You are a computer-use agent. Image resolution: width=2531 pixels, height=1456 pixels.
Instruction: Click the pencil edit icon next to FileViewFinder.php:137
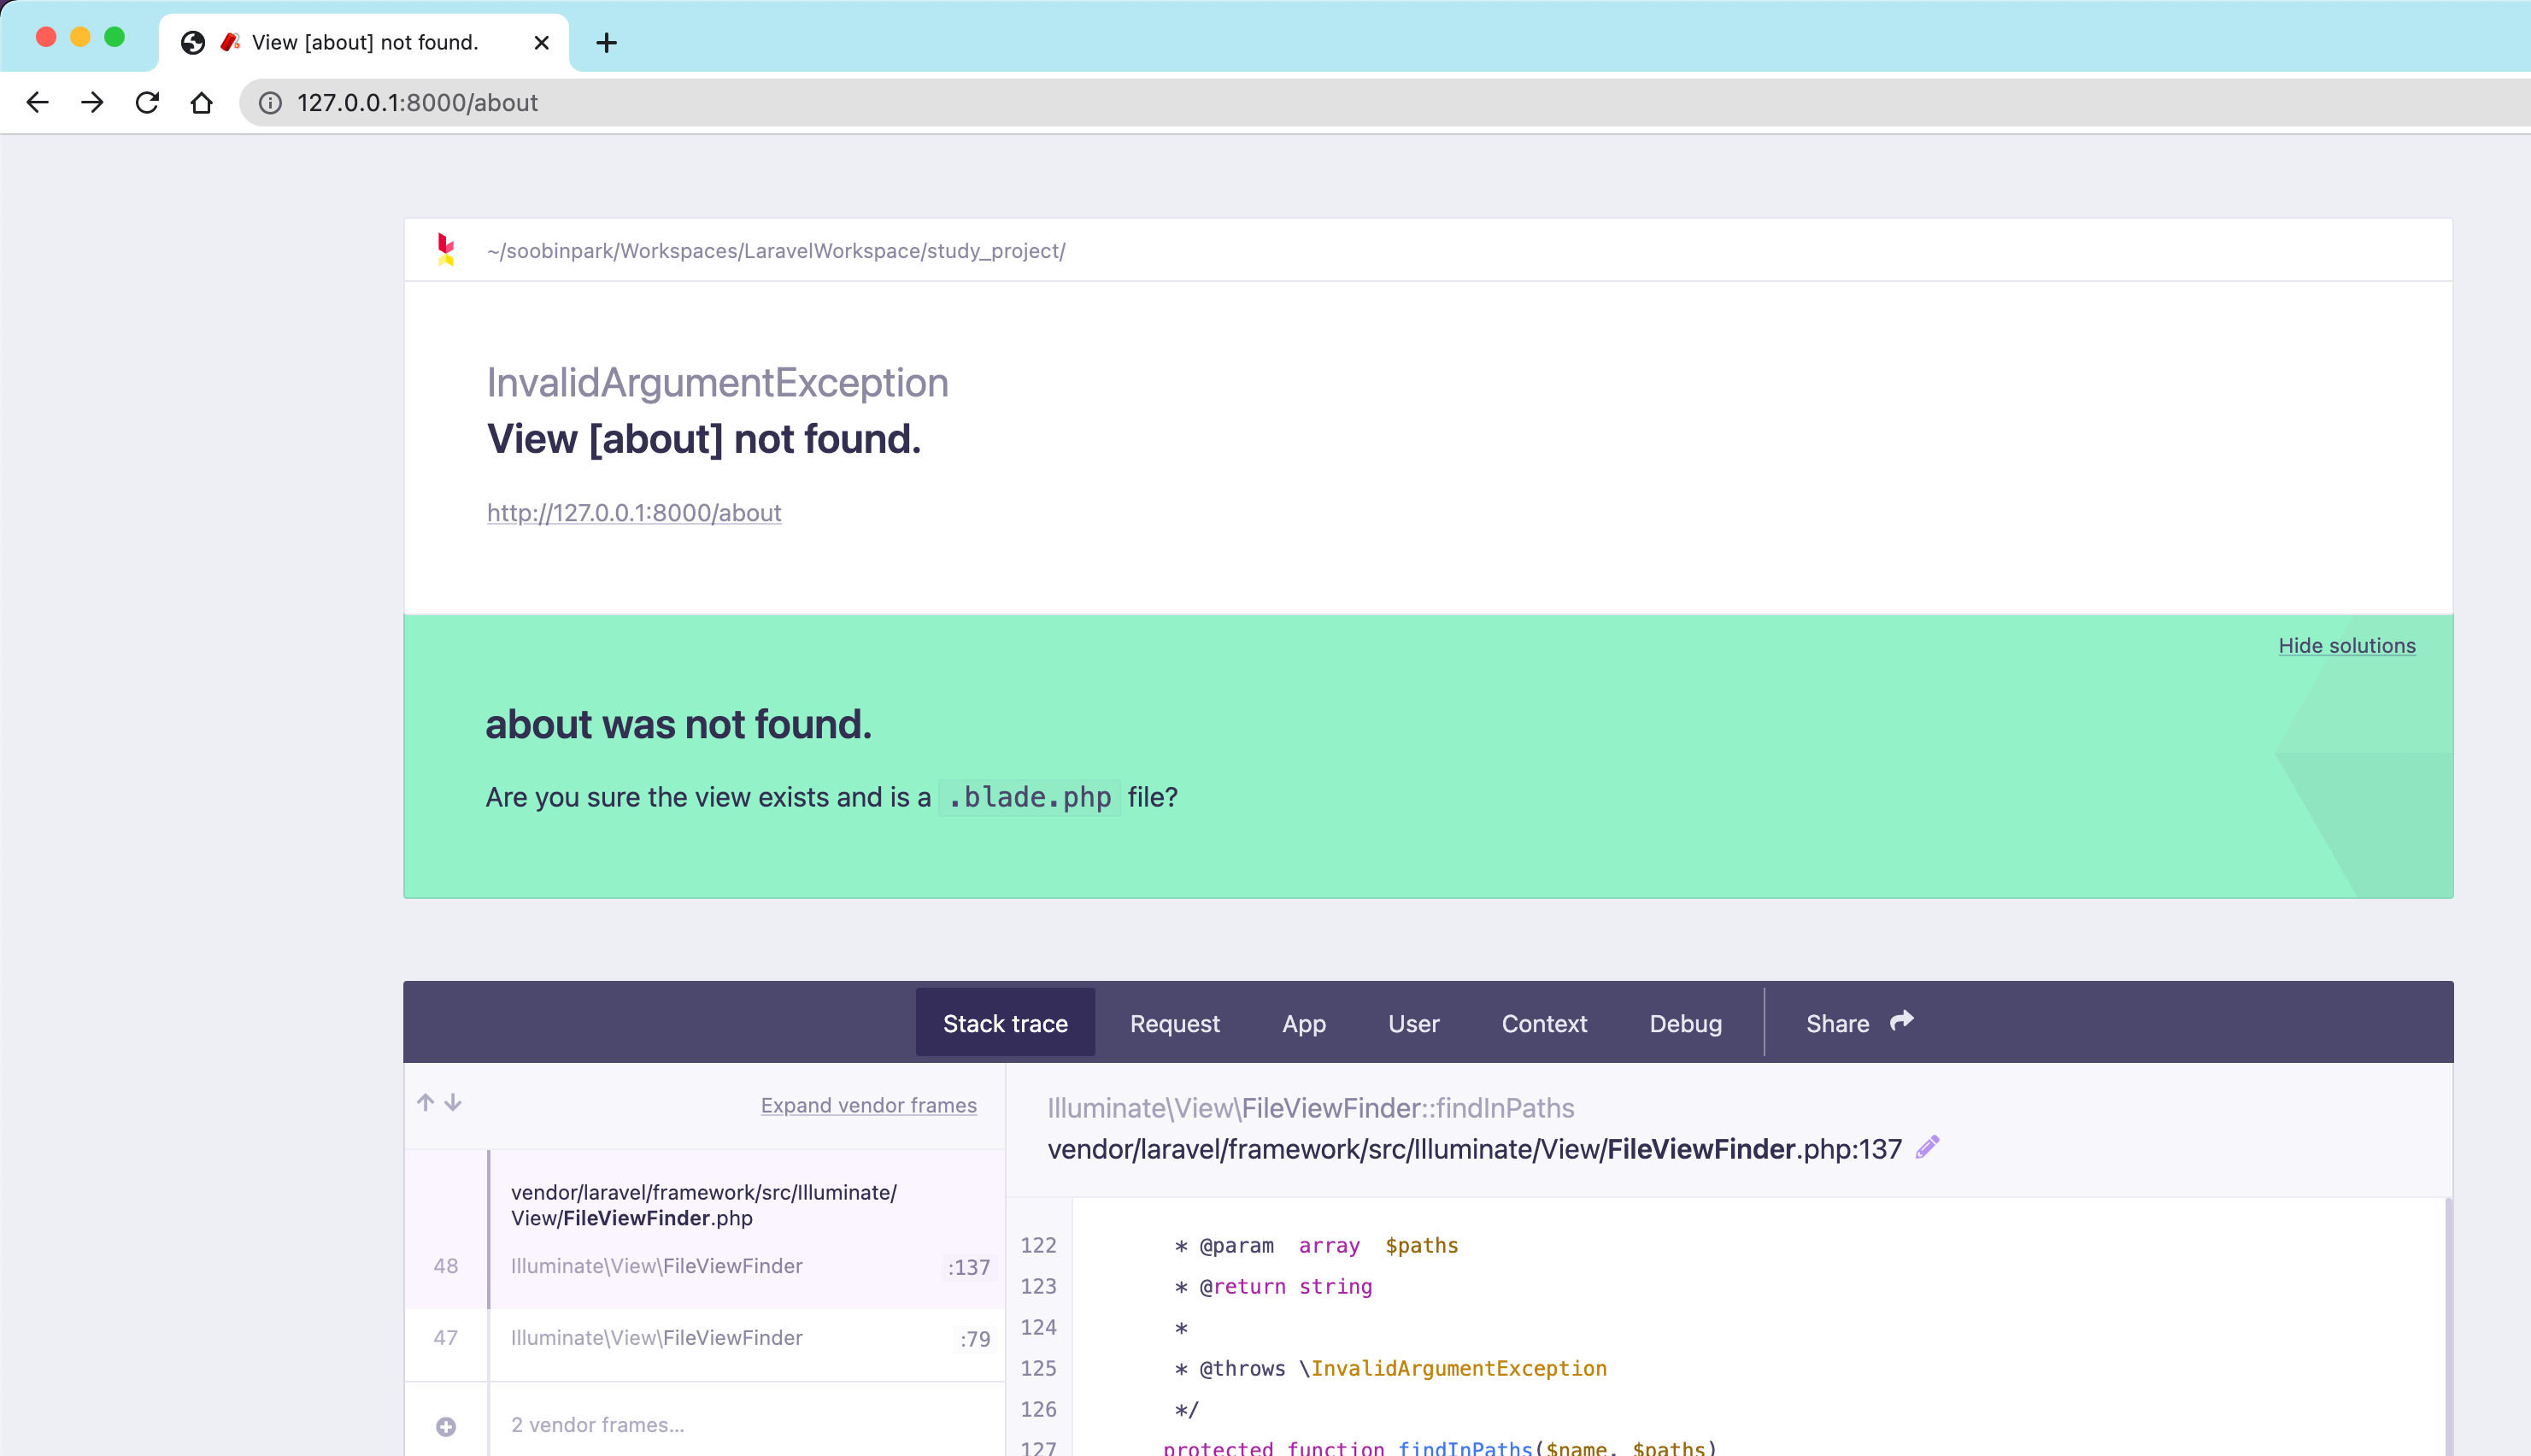1927,1148
